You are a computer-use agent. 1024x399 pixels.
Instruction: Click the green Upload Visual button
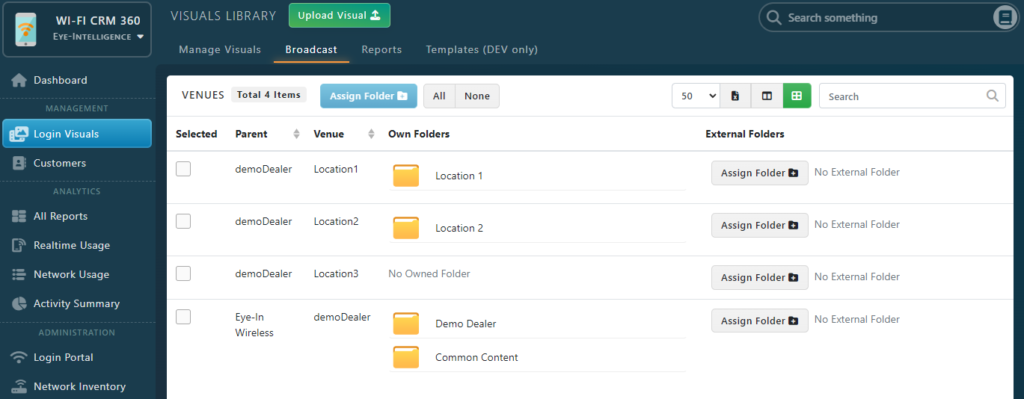[340, 16]
